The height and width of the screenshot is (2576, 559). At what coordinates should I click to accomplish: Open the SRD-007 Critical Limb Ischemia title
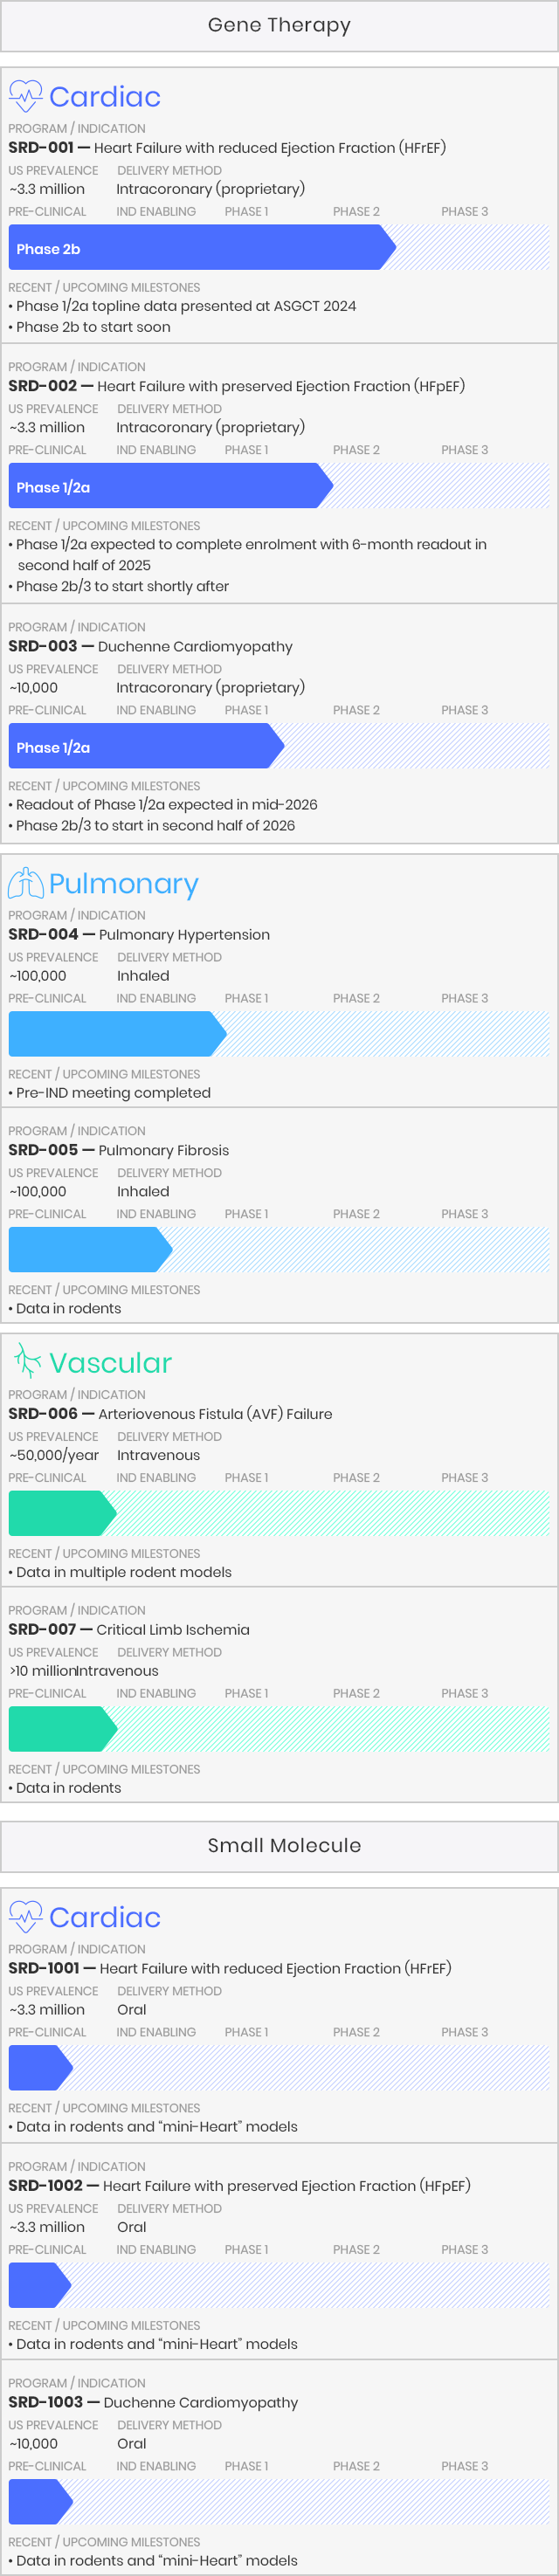pyautogui.click(x=129, y=1629)
